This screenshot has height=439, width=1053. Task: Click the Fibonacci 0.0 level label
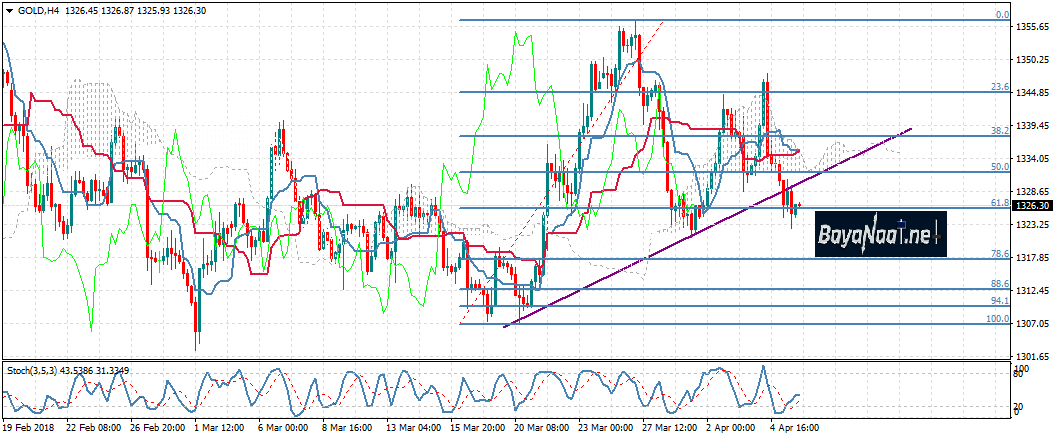pyautogui.click(x=1001, y=15)
